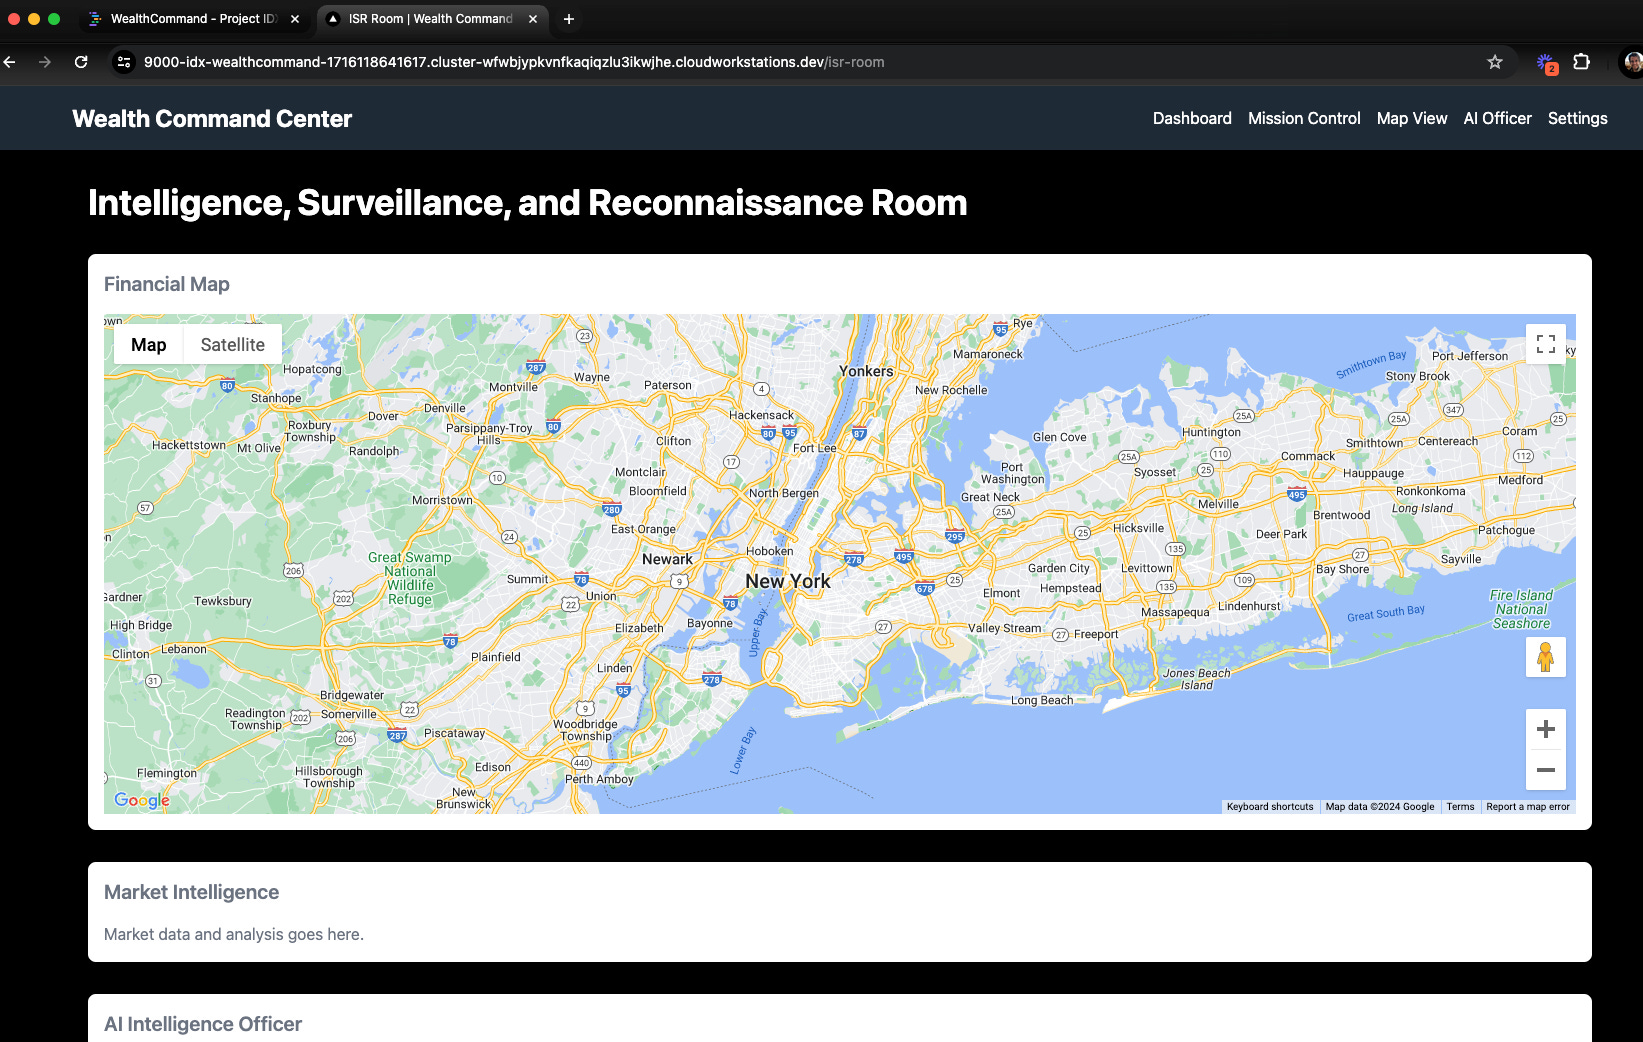1643x1042 pixels.
Task: Open a new browser tab with plus
Action: pyautogui.click(x=568, y=19)
